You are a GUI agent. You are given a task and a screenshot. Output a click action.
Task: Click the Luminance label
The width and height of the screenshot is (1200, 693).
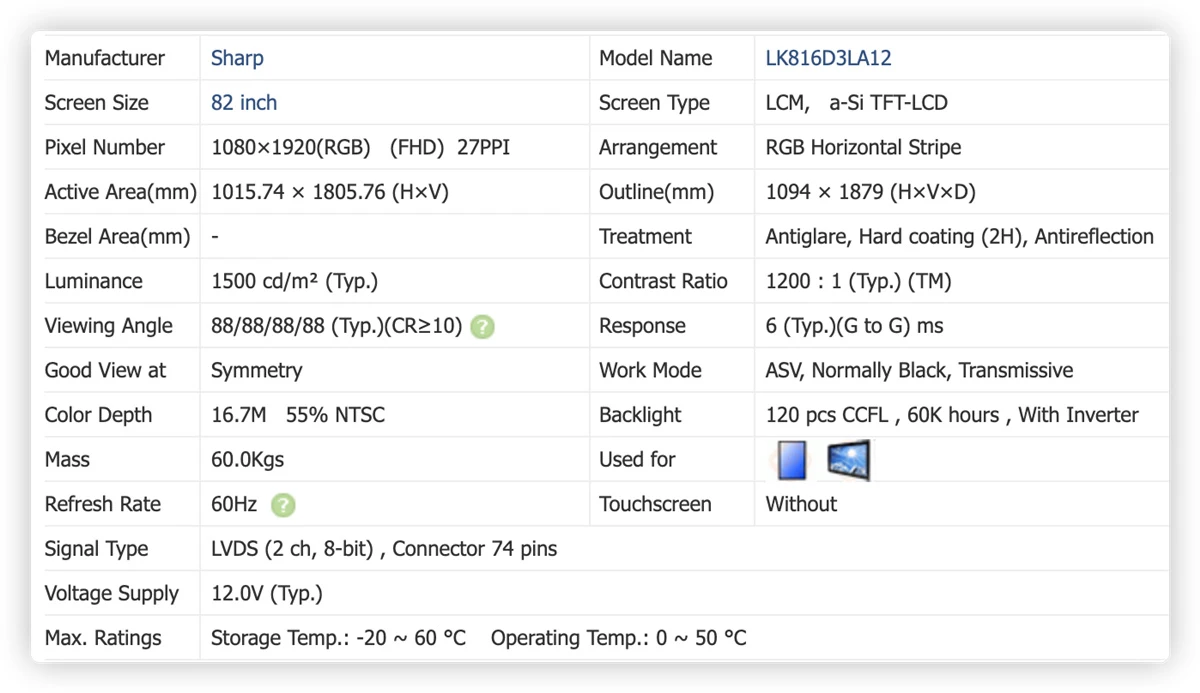coord(93,281)
